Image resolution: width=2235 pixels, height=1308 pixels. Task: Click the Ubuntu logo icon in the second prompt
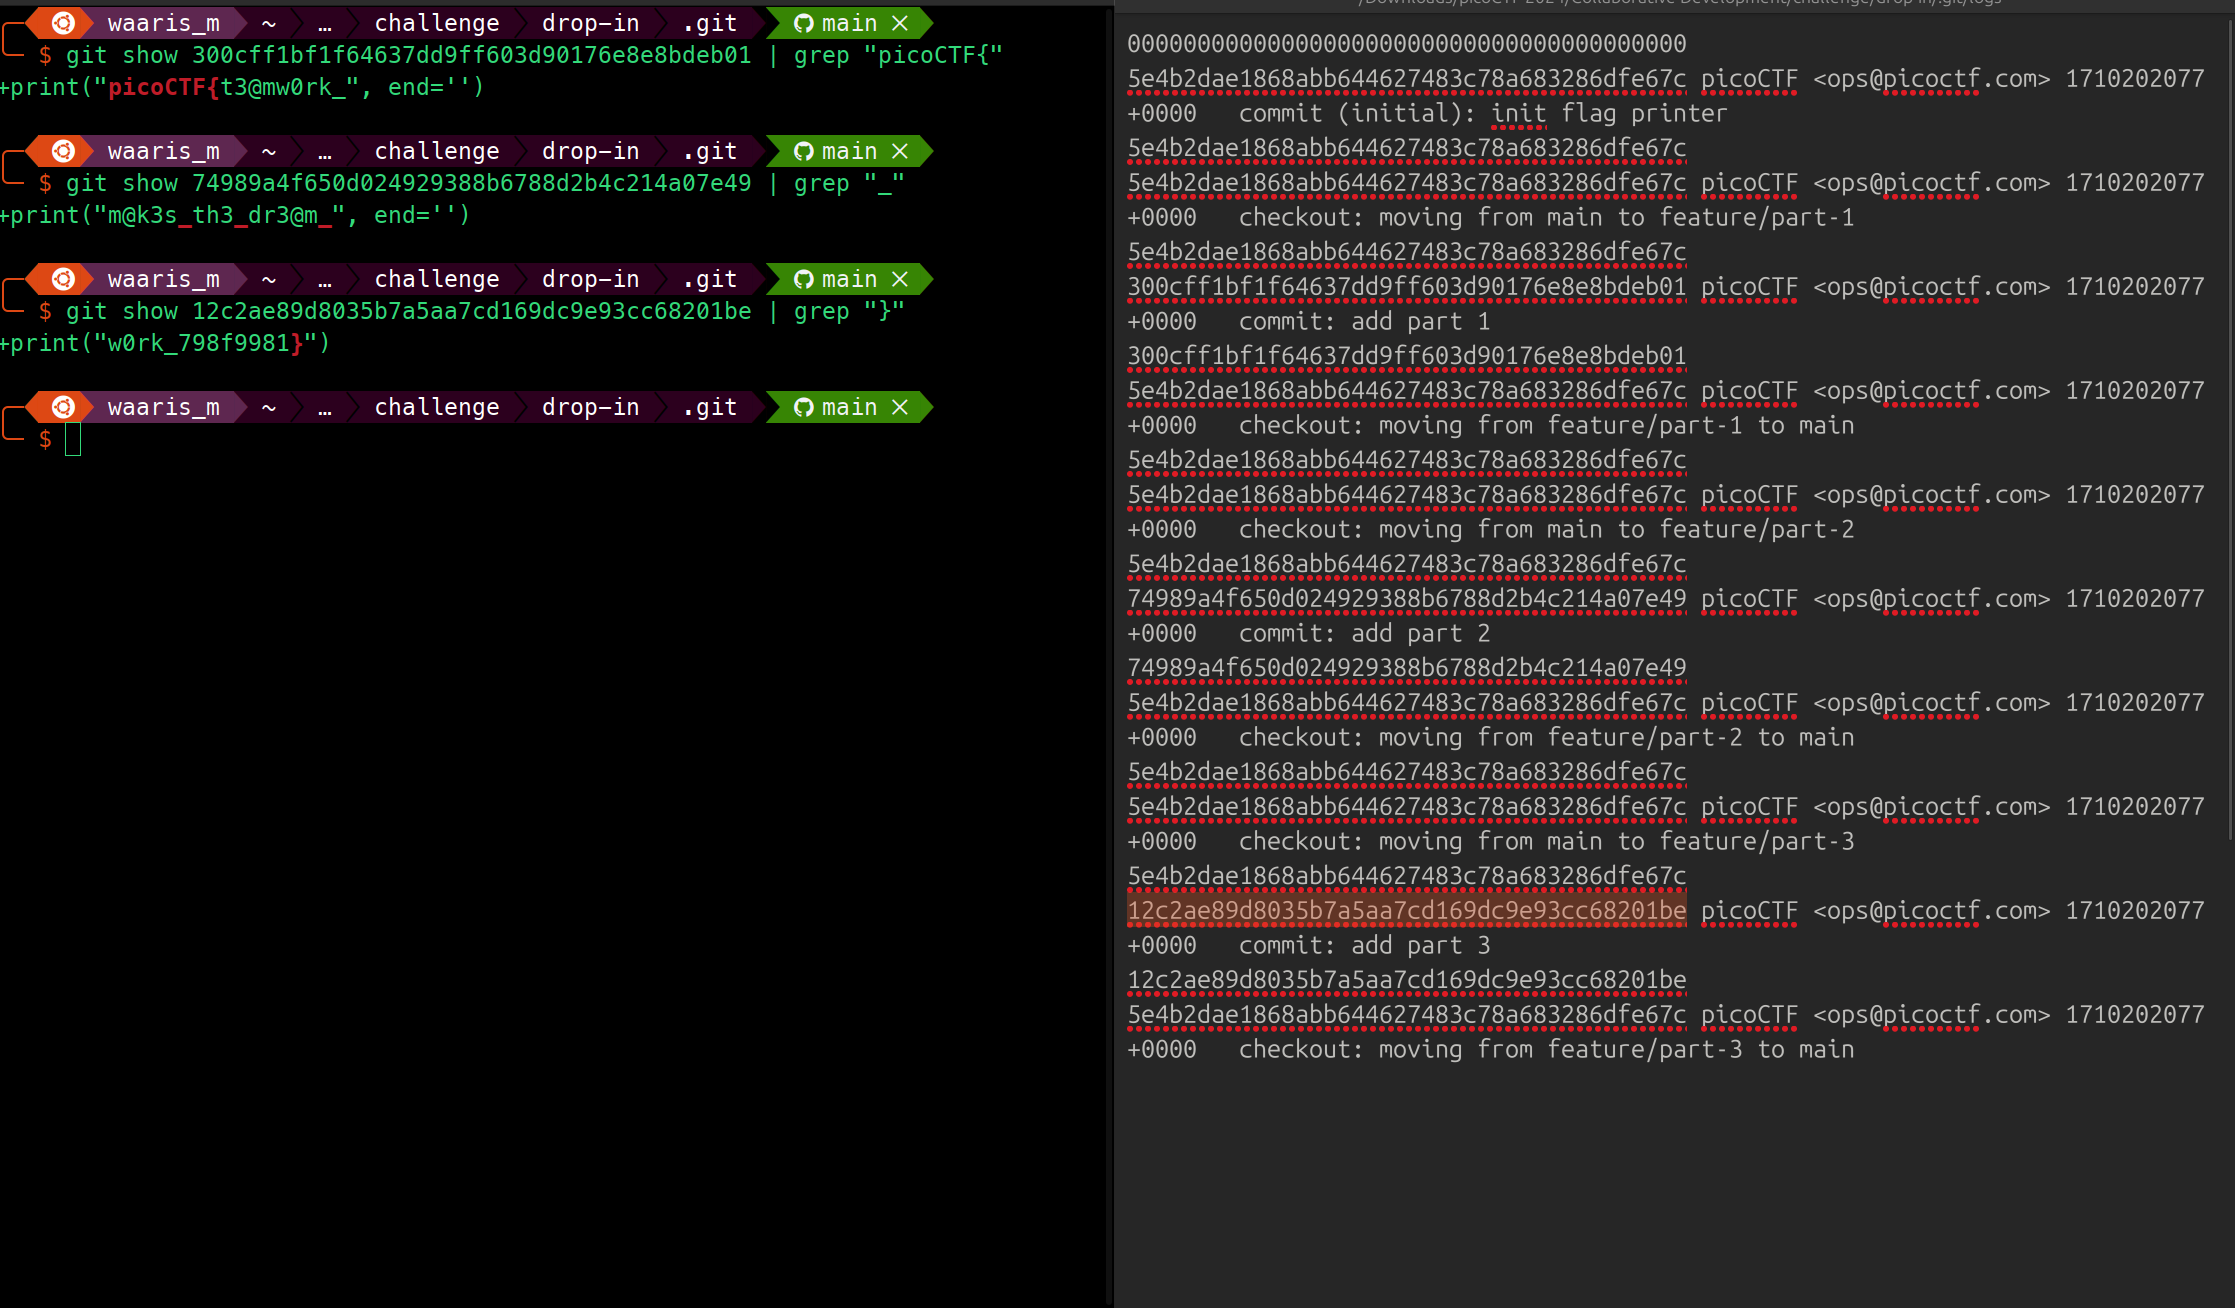(x=63, y=151)
